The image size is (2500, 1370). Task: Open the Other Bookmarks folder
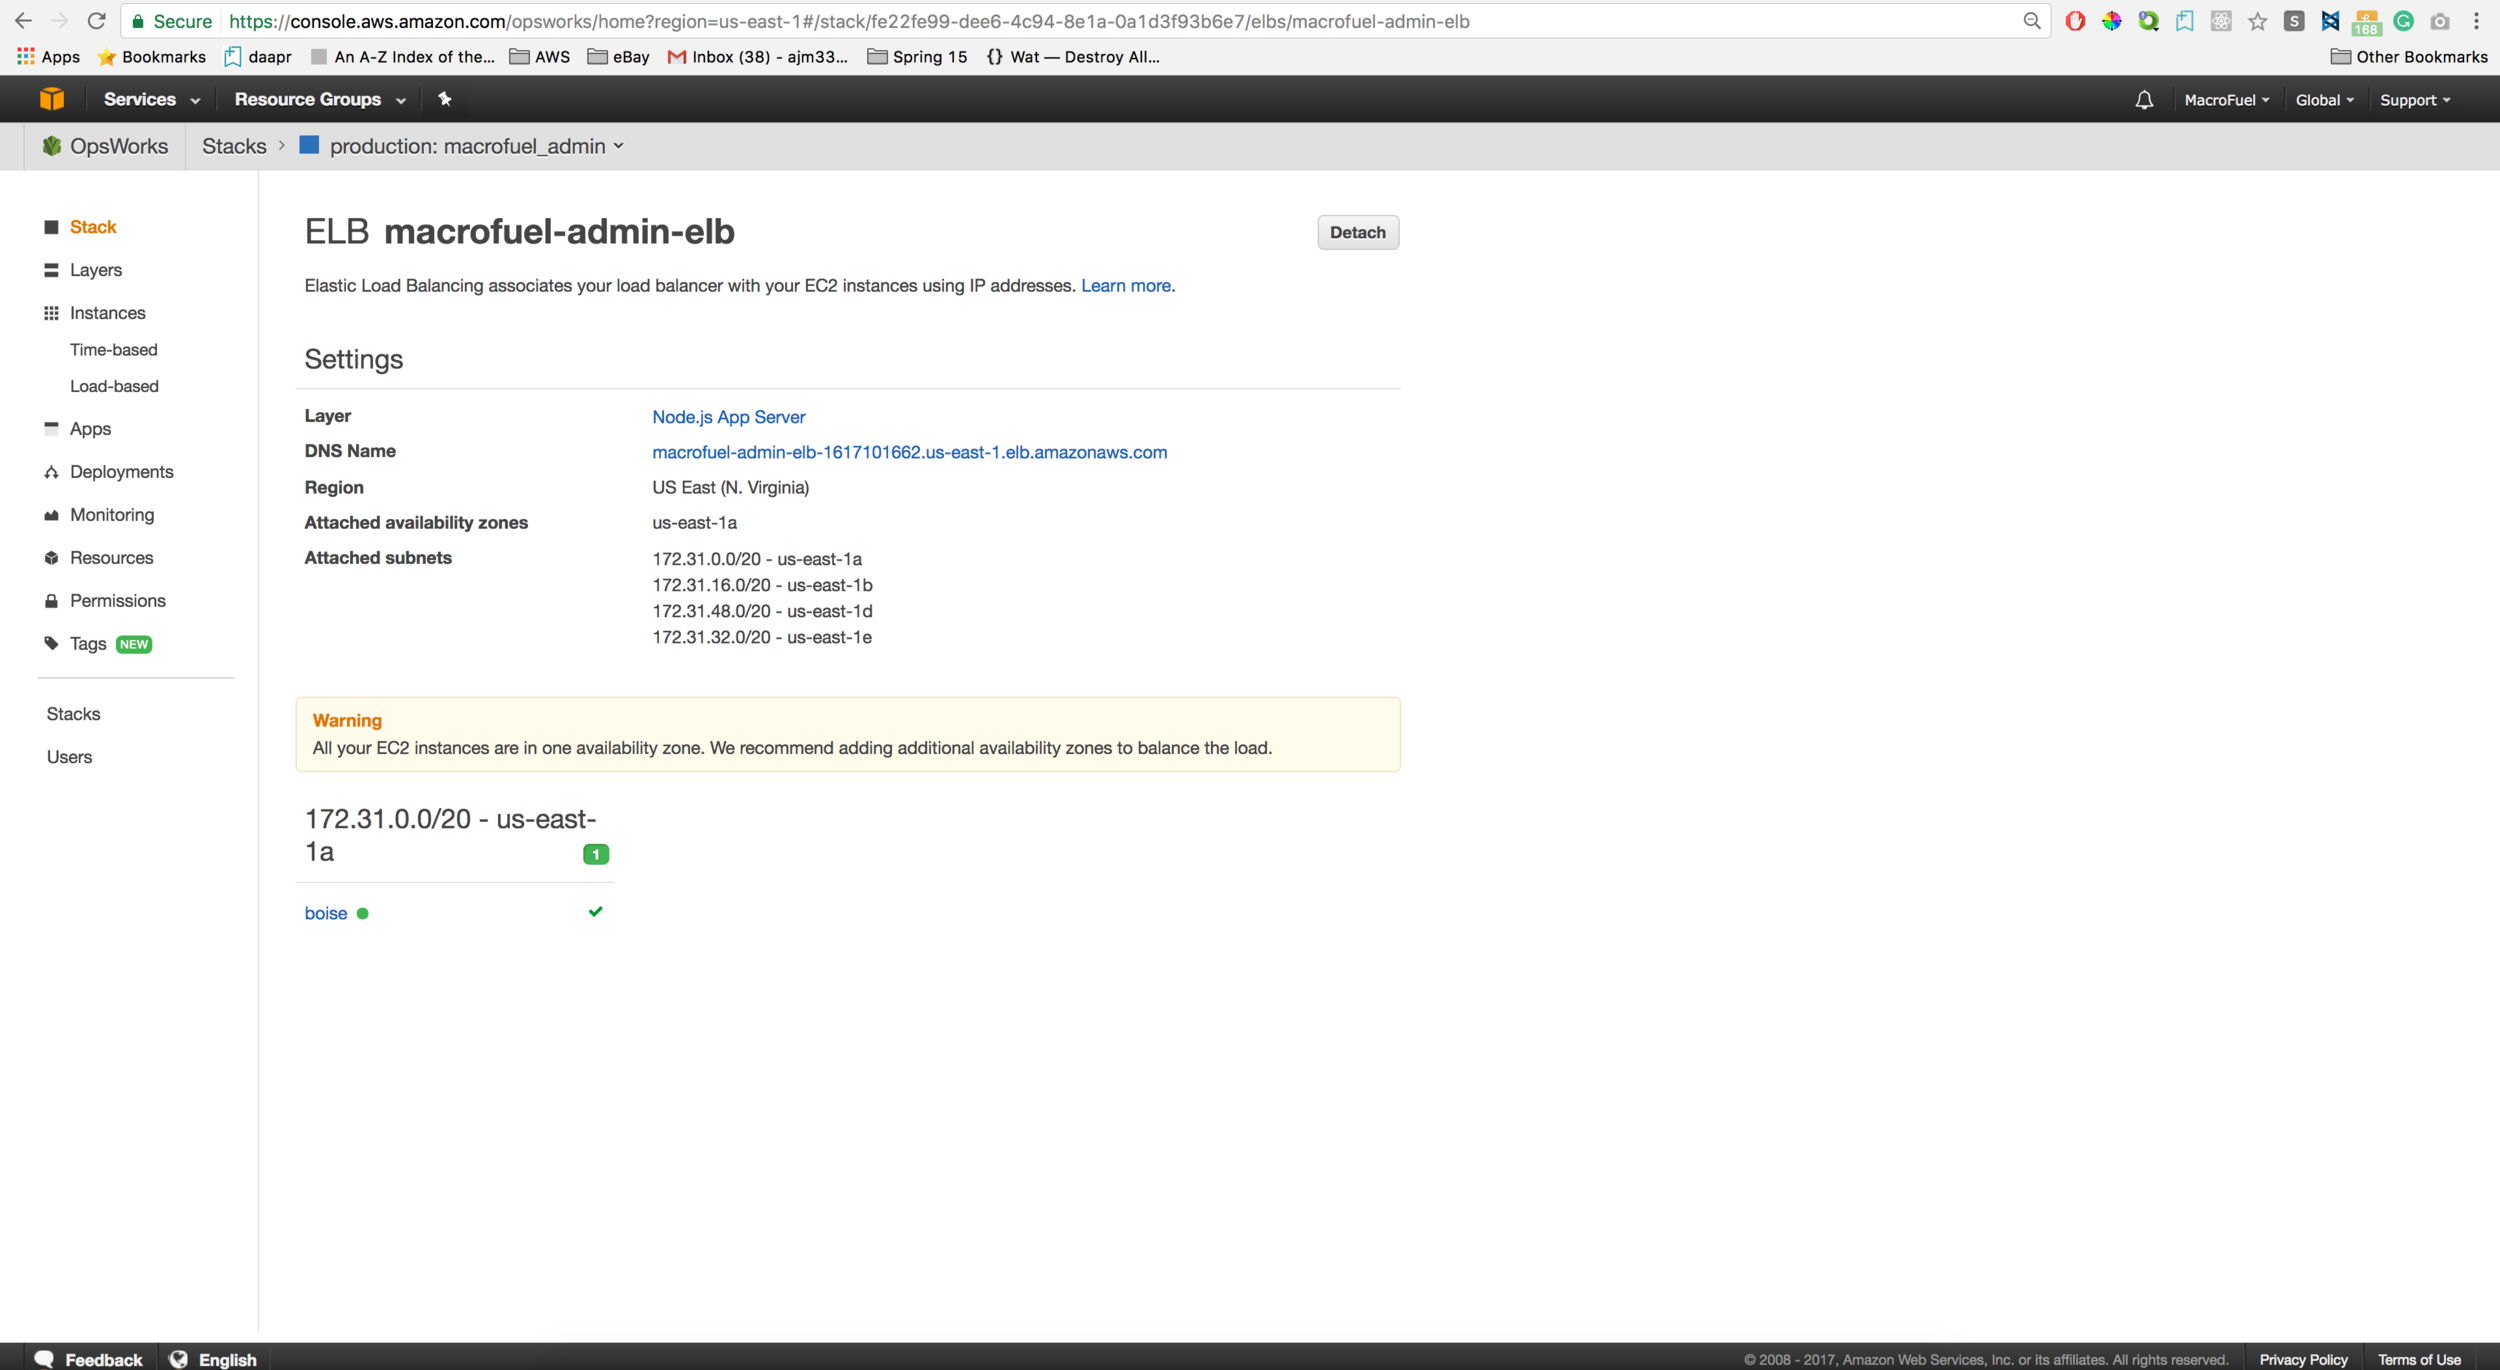(x=2409, y=57)
